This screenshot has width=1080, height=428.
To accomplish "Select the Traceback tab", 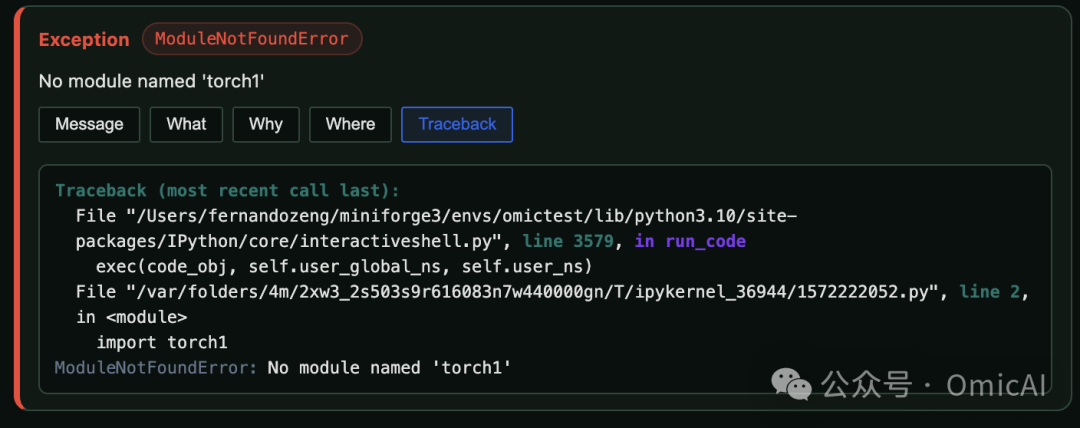I will tap(457, 124).
